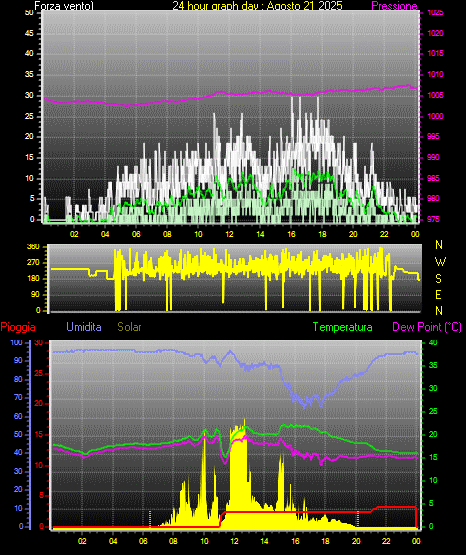466x555 pixels.
Task: Click the Pressione legend label
Action: pyautogui.click(x=394, y=6)
